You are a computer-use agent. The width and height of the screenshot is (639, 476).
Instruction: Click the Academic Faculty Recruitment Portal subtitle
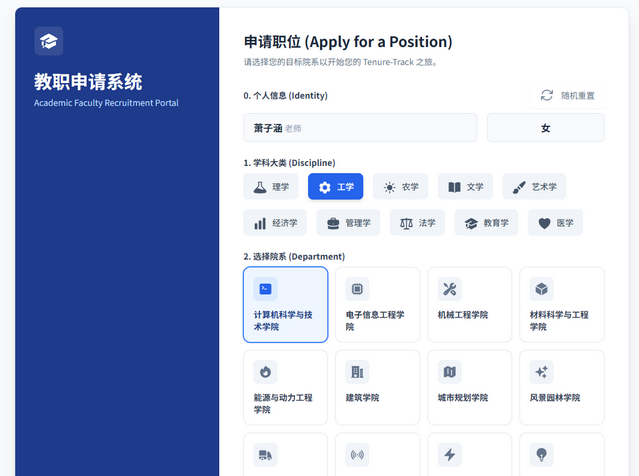tap(106, 103)
